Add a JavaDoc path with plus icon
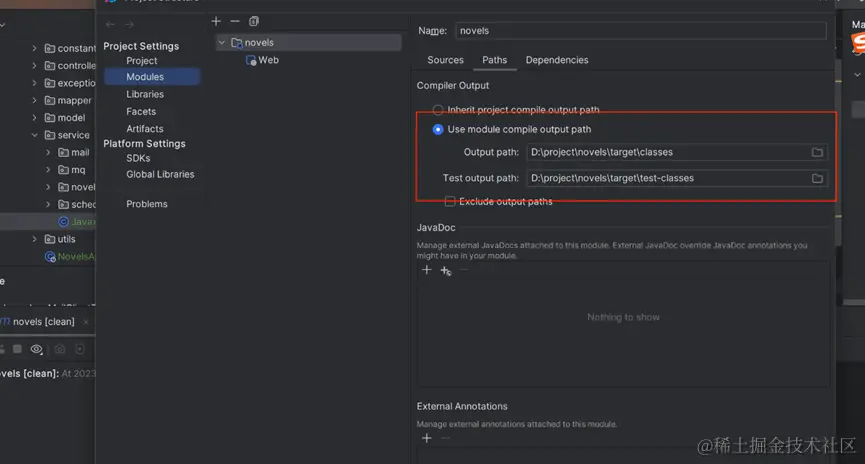Viewport: 865px width, 464px height. pos(427,270)
